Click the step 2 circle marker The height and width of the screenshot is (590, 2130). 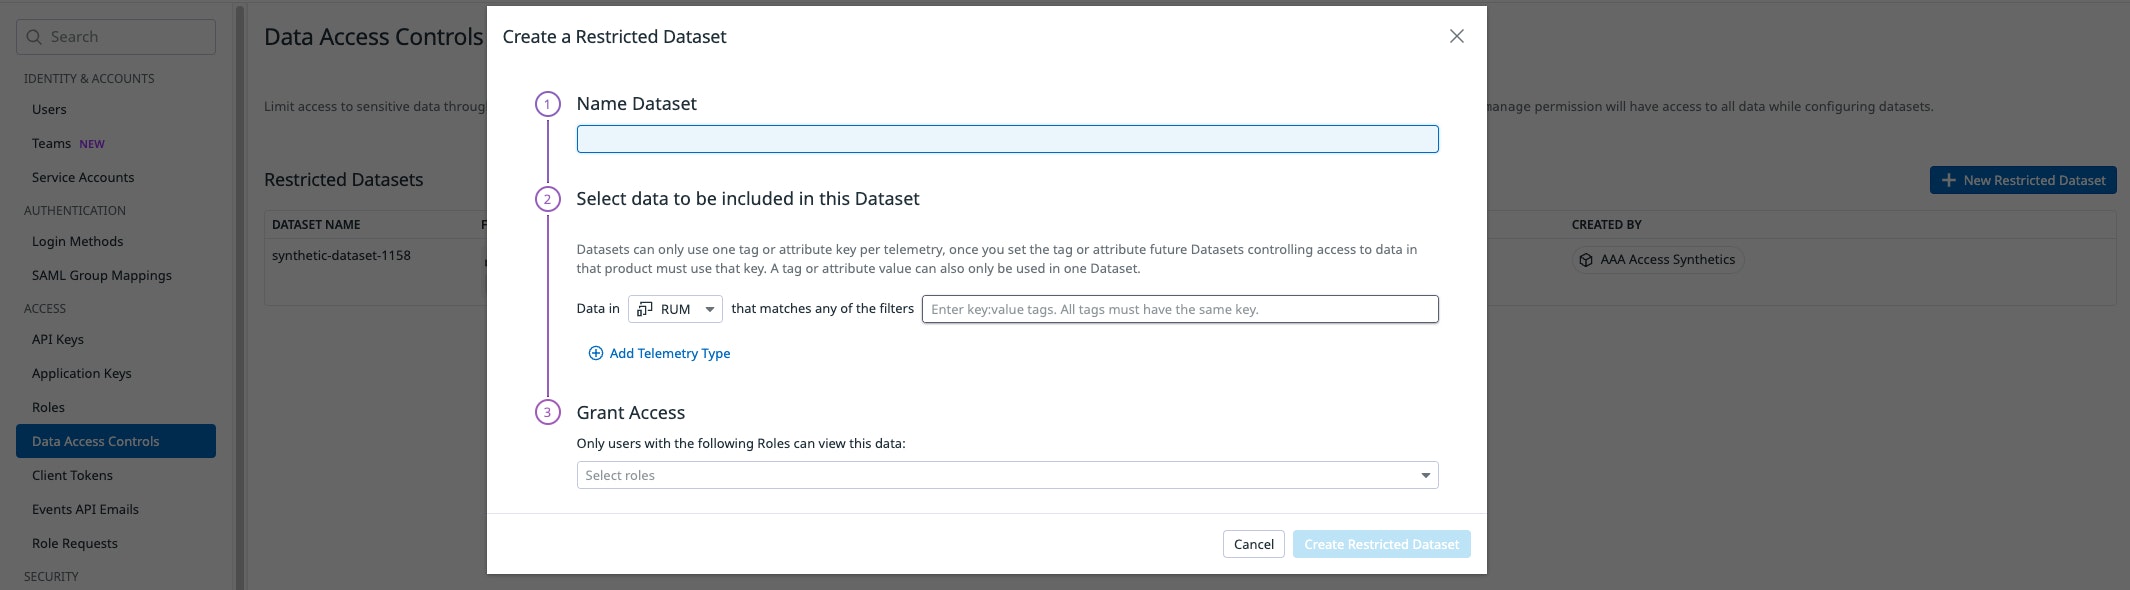tap(547, 199)
